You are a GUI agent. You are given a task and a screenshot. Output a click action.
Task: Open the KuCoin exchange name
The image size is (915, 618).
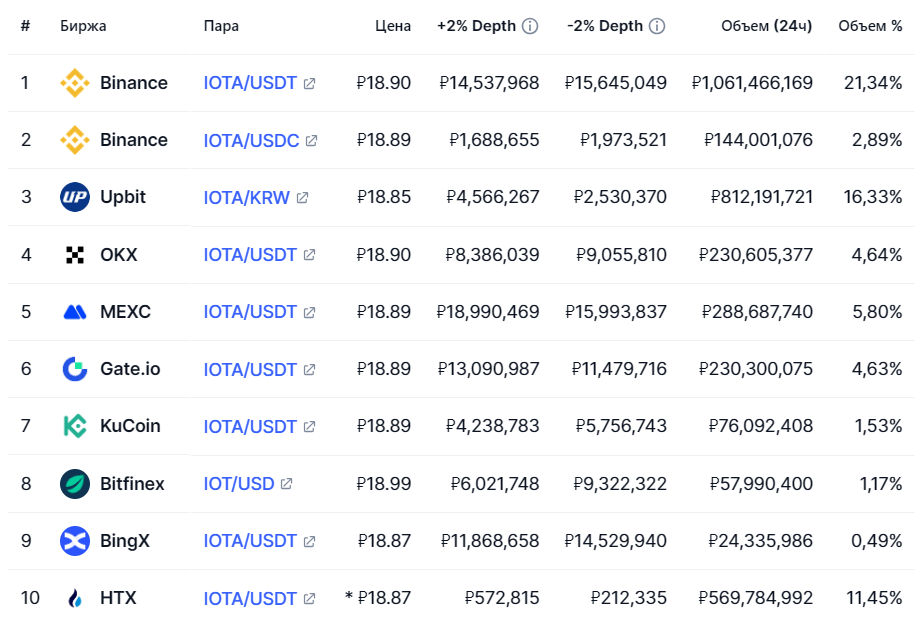130,426
